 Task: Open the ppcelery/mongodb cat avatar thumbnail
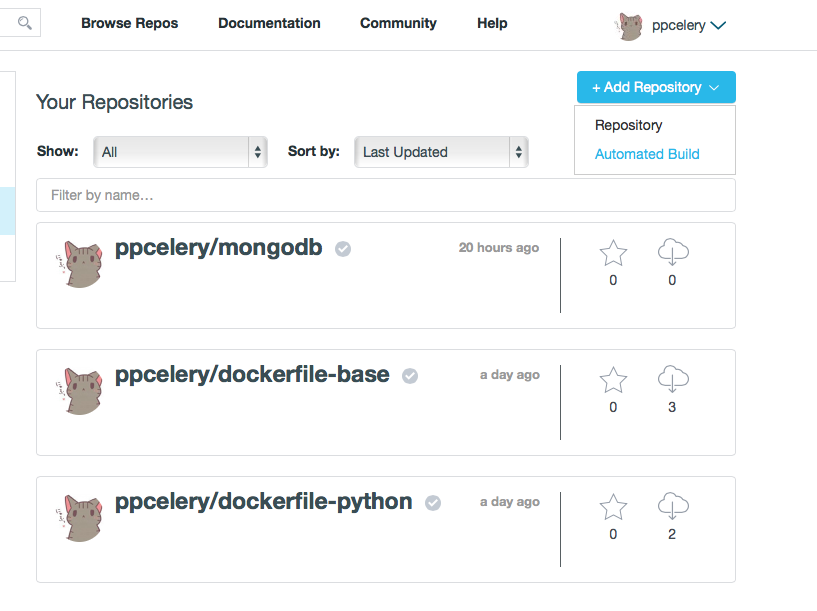click(83, 264)
